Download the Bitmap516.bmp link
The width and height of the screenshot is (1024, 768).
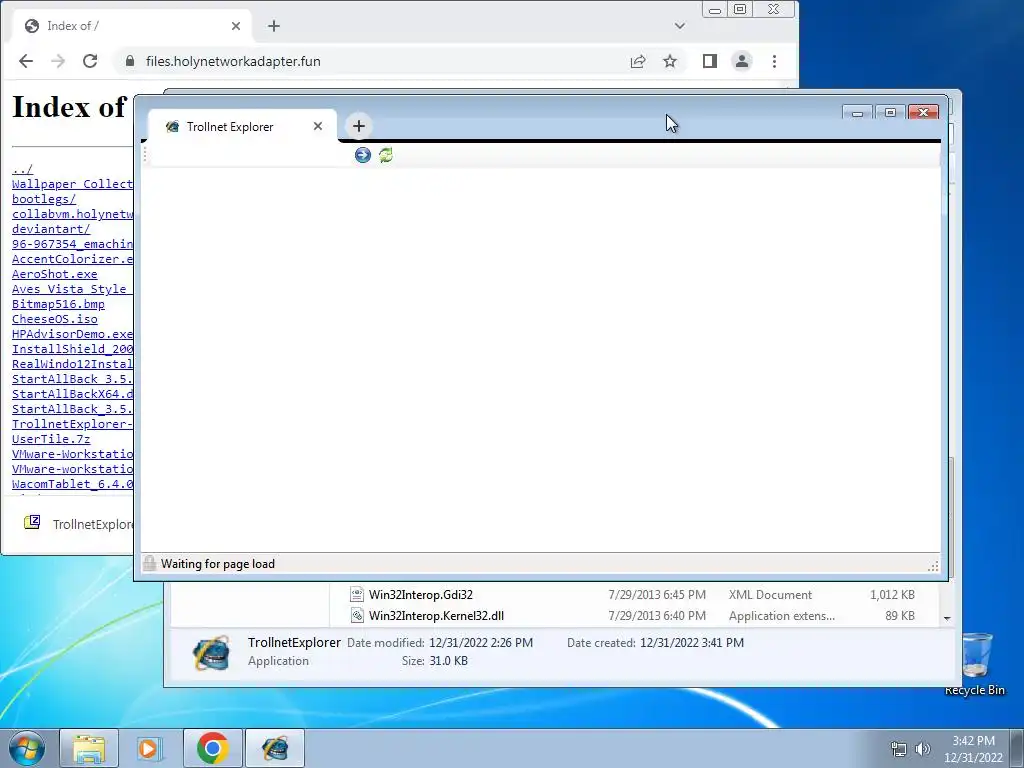coord(58,304)
